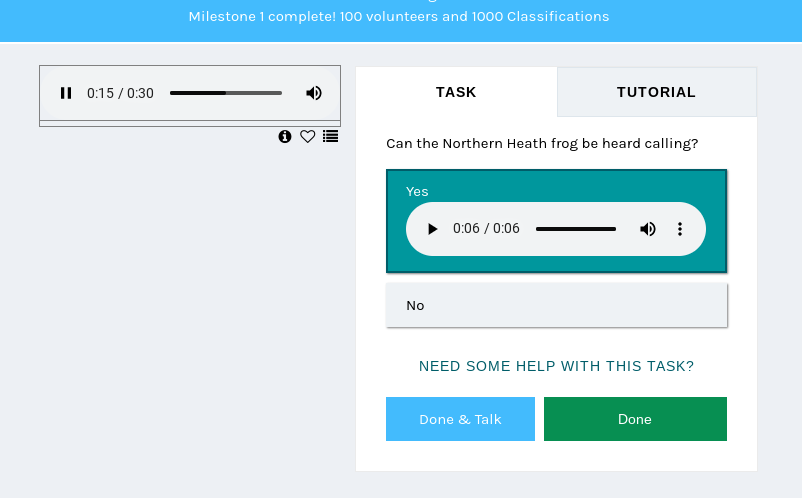Select the No answer option
Screen dimensions: 802x498
[556, 305]
